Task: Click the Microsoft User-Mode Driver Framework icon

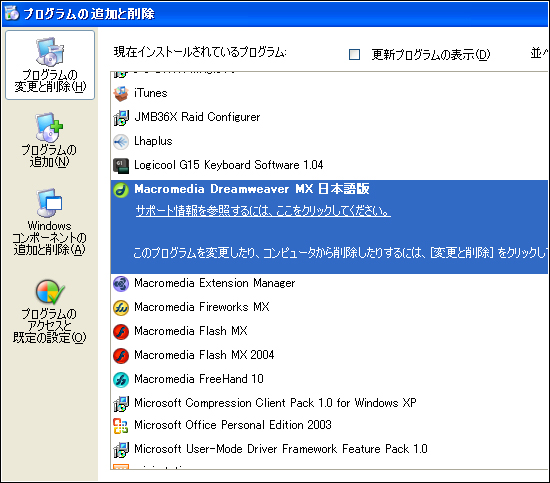Action: pos(121,449)
